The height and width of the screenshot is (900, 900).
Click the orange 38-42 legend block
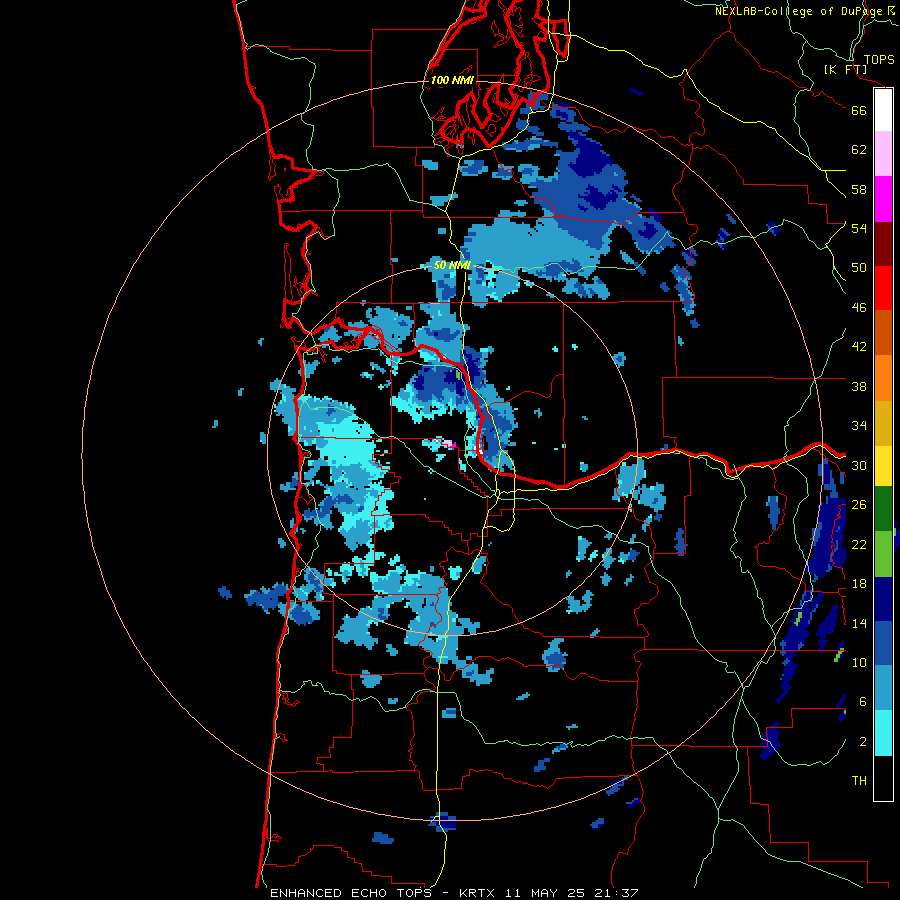click(x=883, y=378)
